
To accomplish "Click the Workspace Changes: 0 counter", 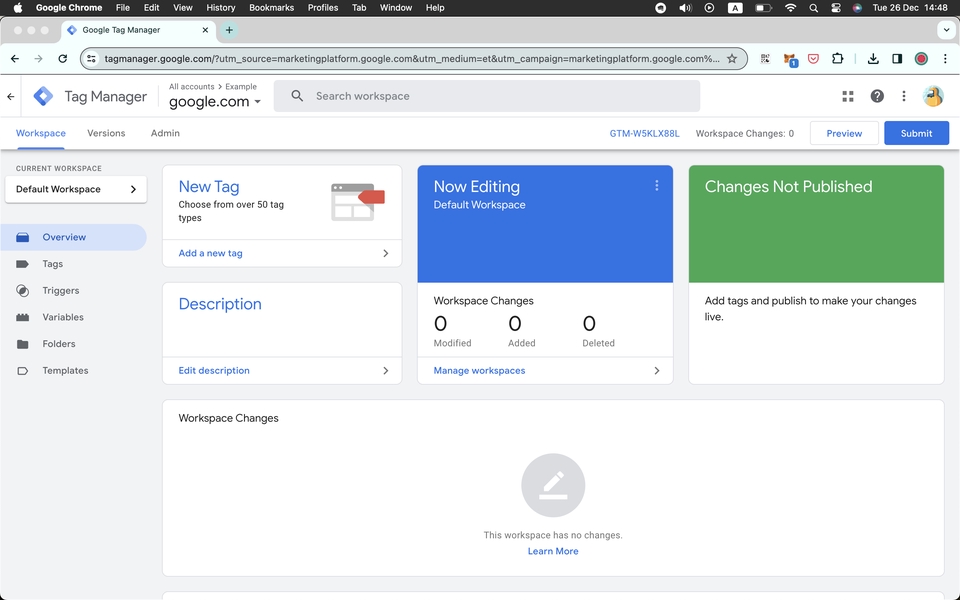I will point(744,133).
